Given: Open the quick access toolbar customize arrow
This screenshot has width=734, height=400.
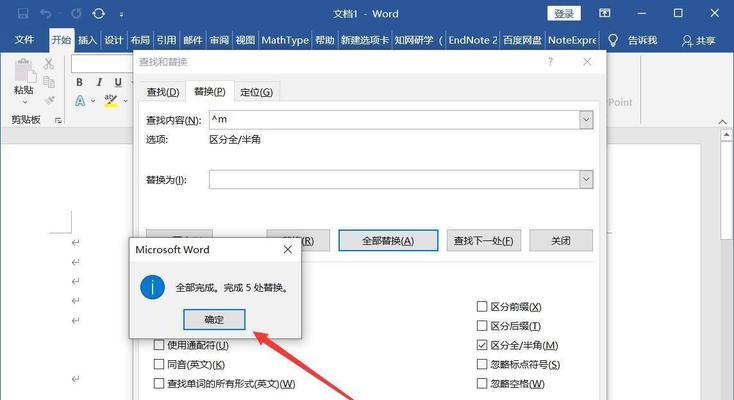Looking at the screenshot, I should (x=121, y=15).
